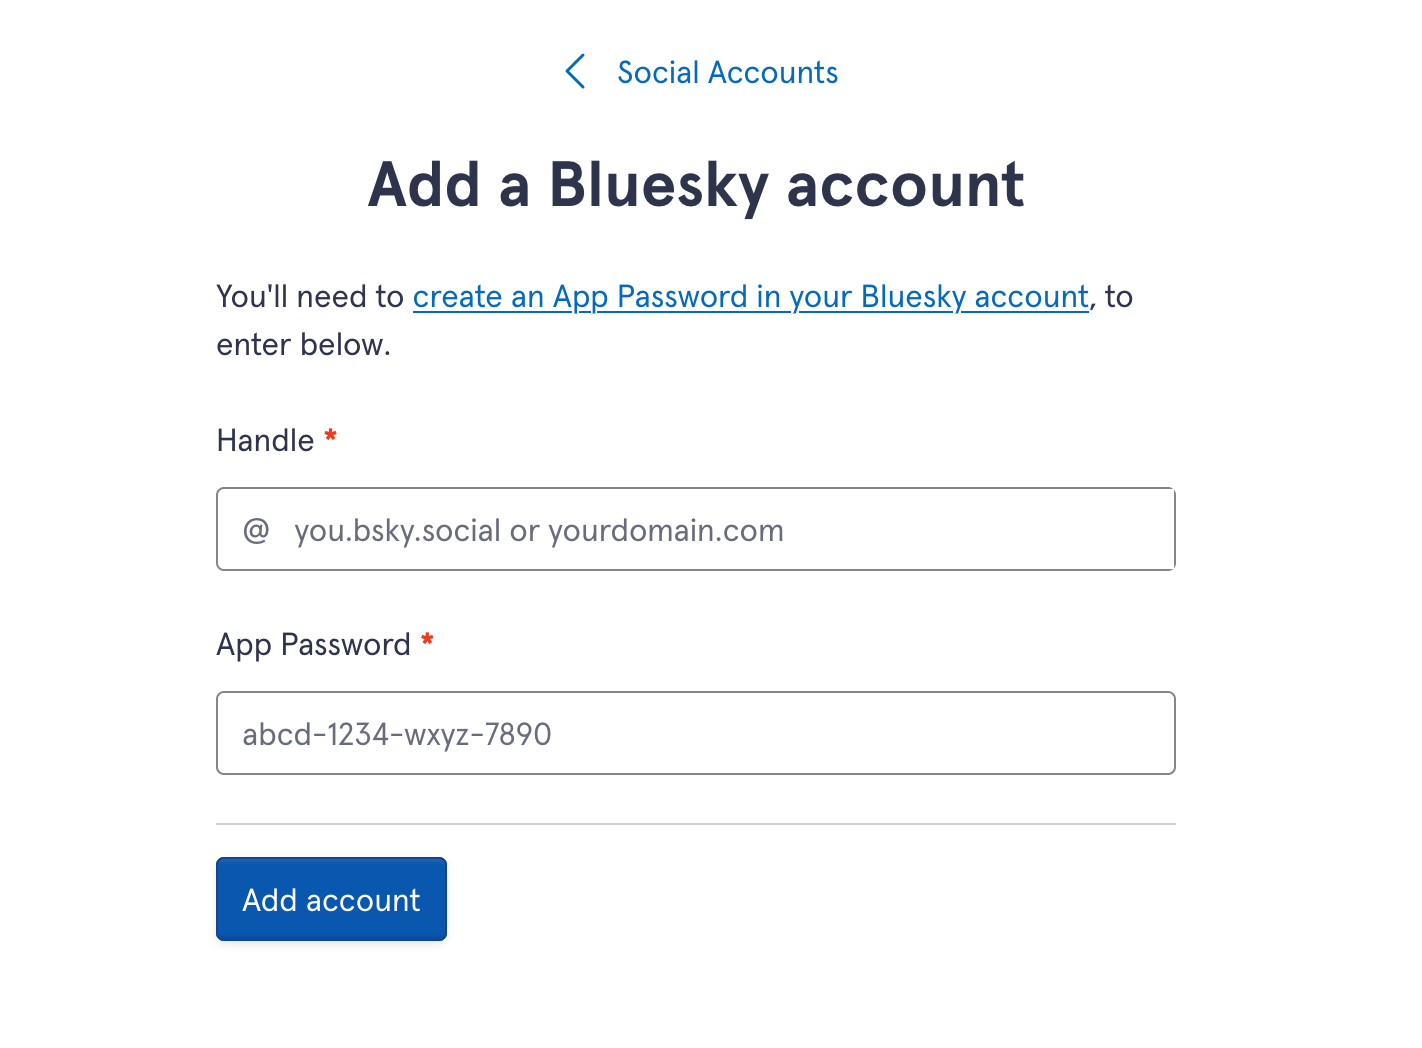Click the App Password field label
This screenshot has width=1422, height=1048.
pos(313,644)
